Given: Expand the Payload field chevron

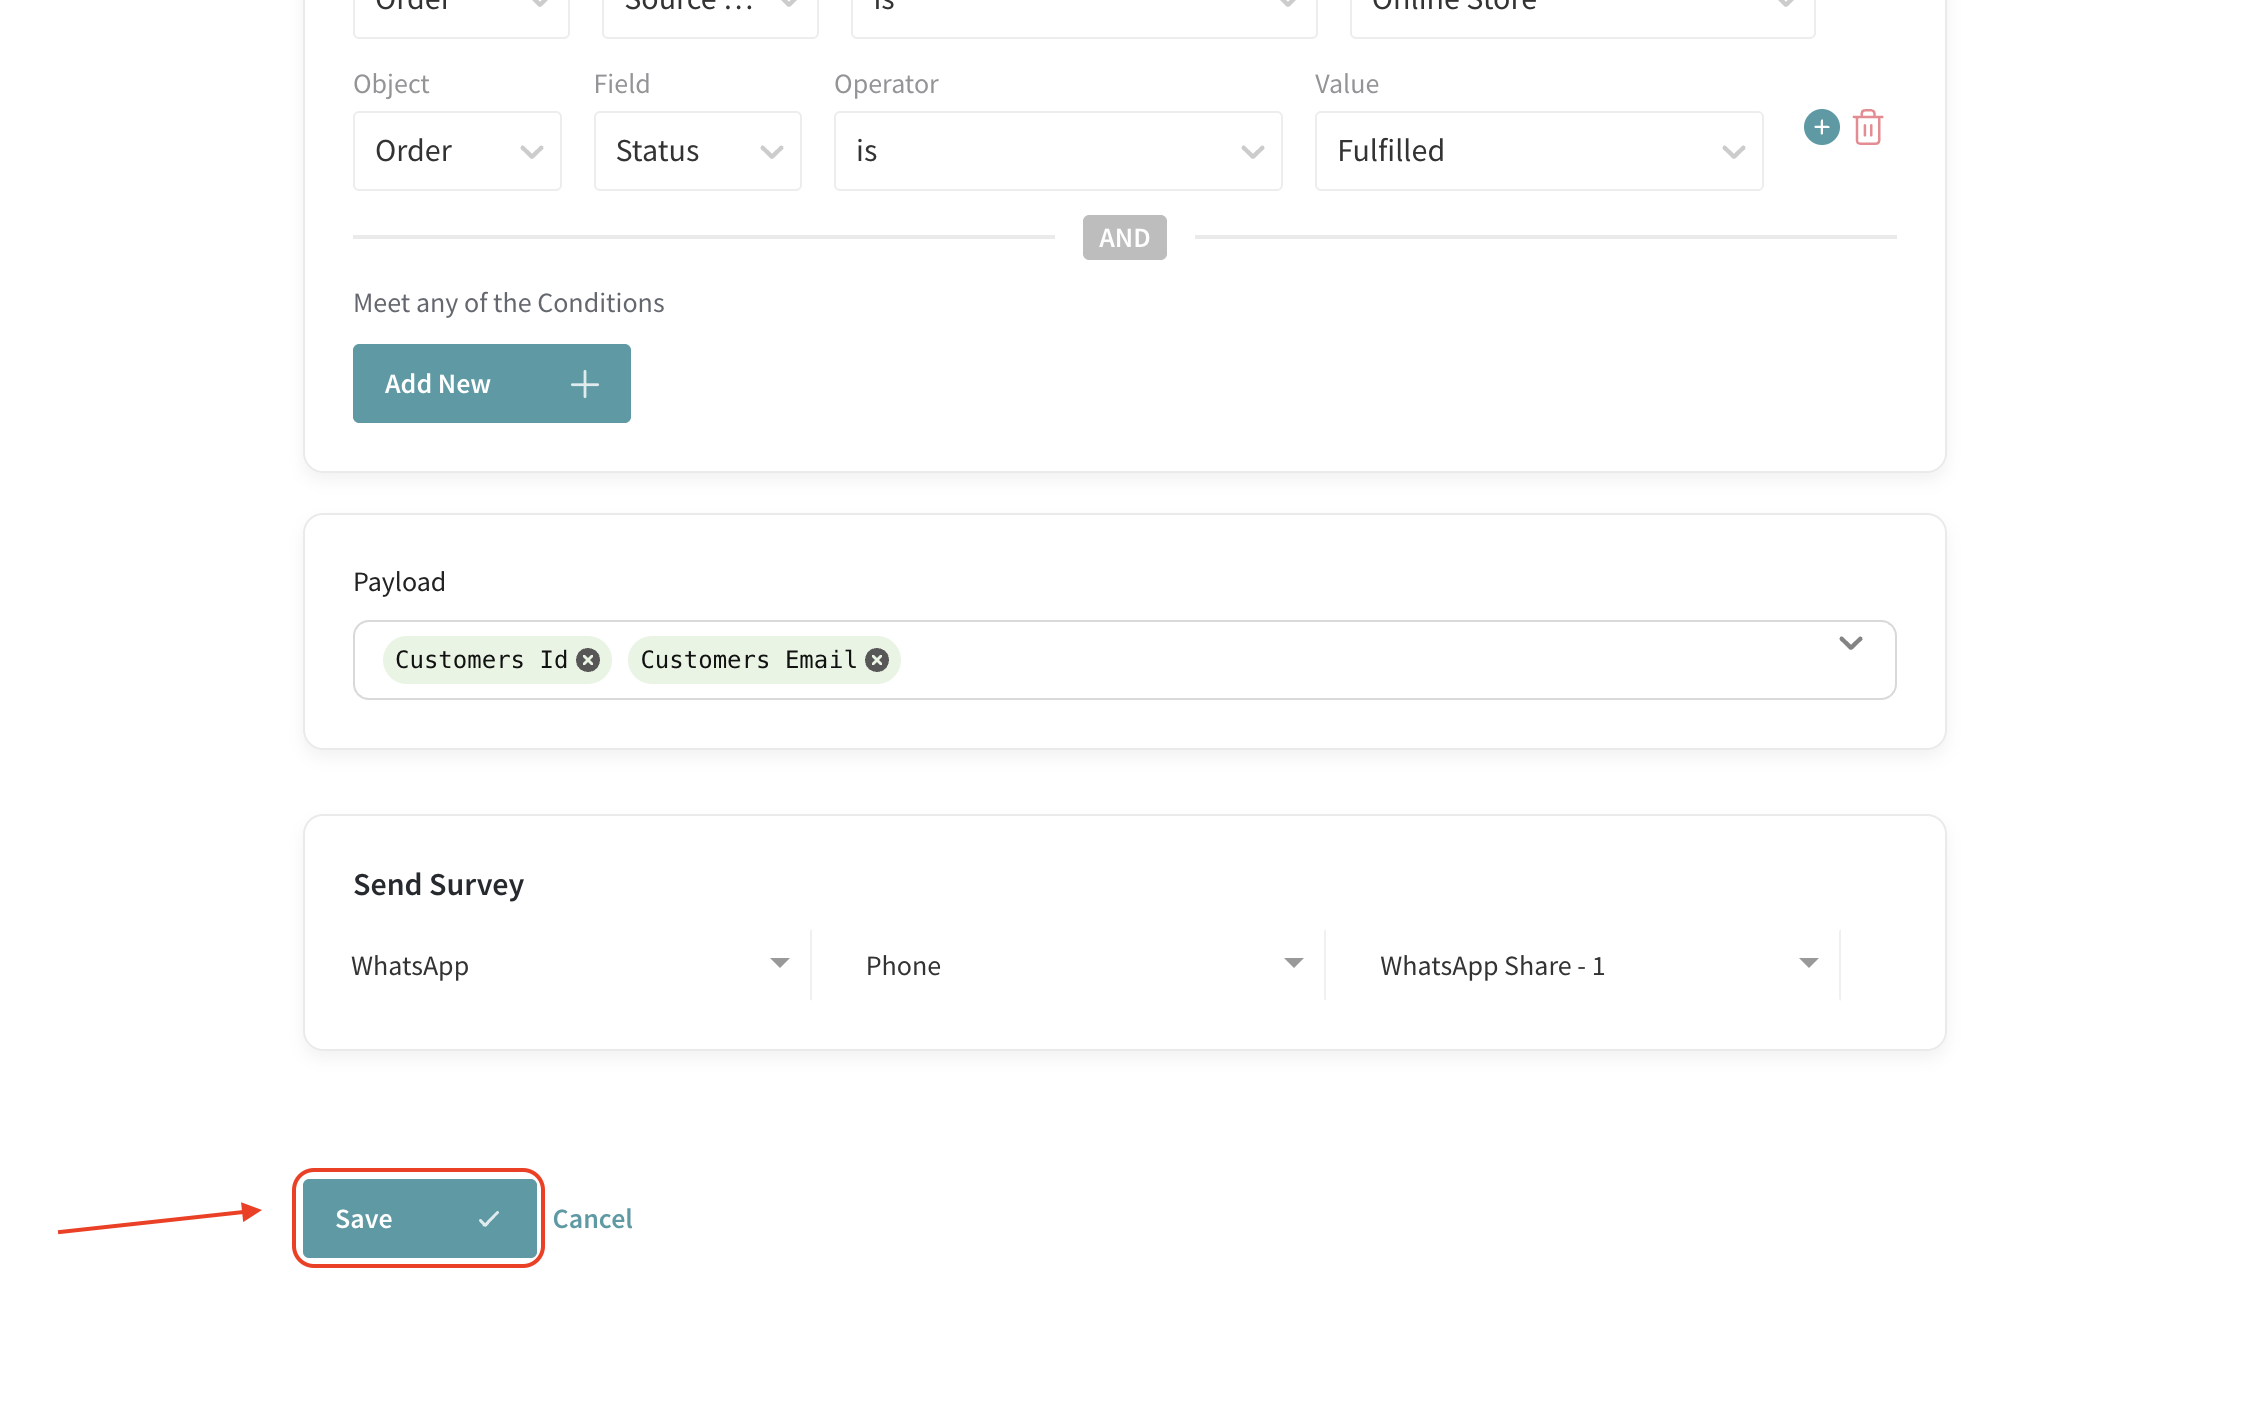Looking at the screenshot, I should point(1850,645).
